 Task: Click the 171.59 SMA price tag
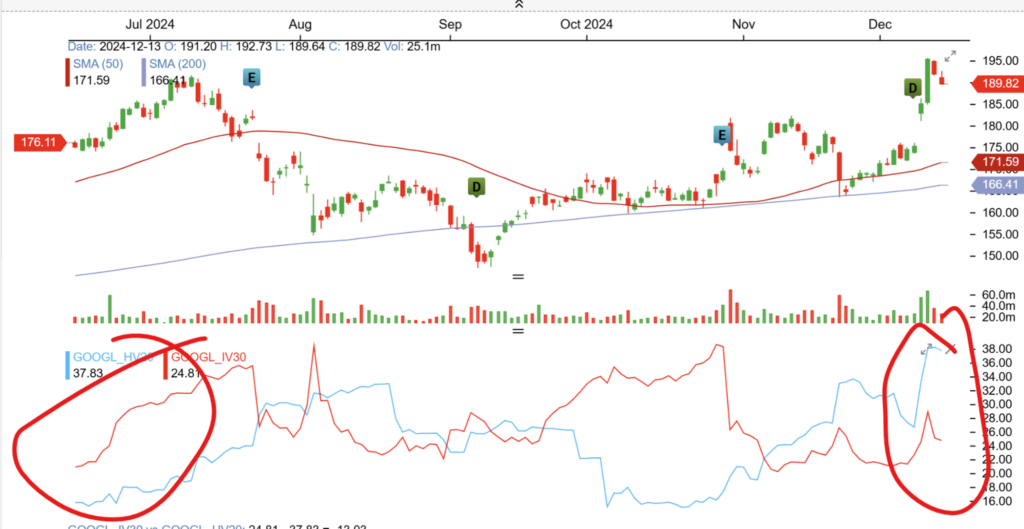997,161
